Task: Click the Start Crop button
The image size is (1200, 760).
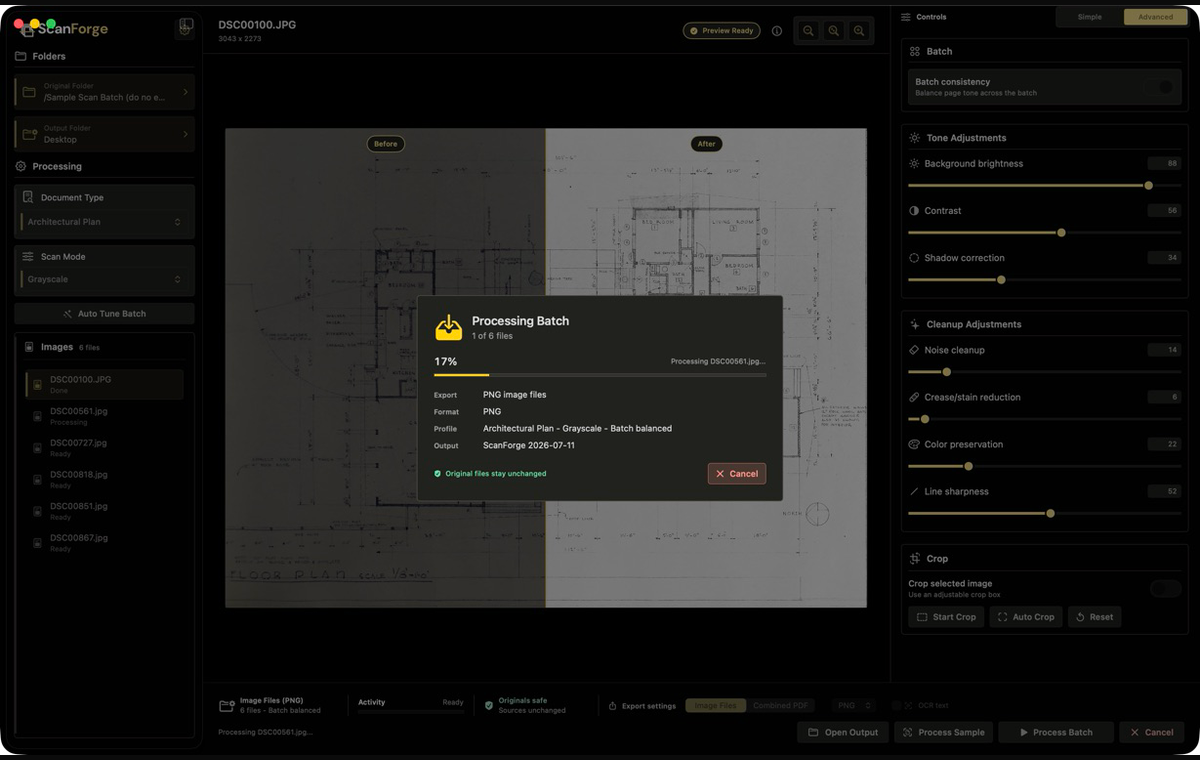Action: pos(946,617)
